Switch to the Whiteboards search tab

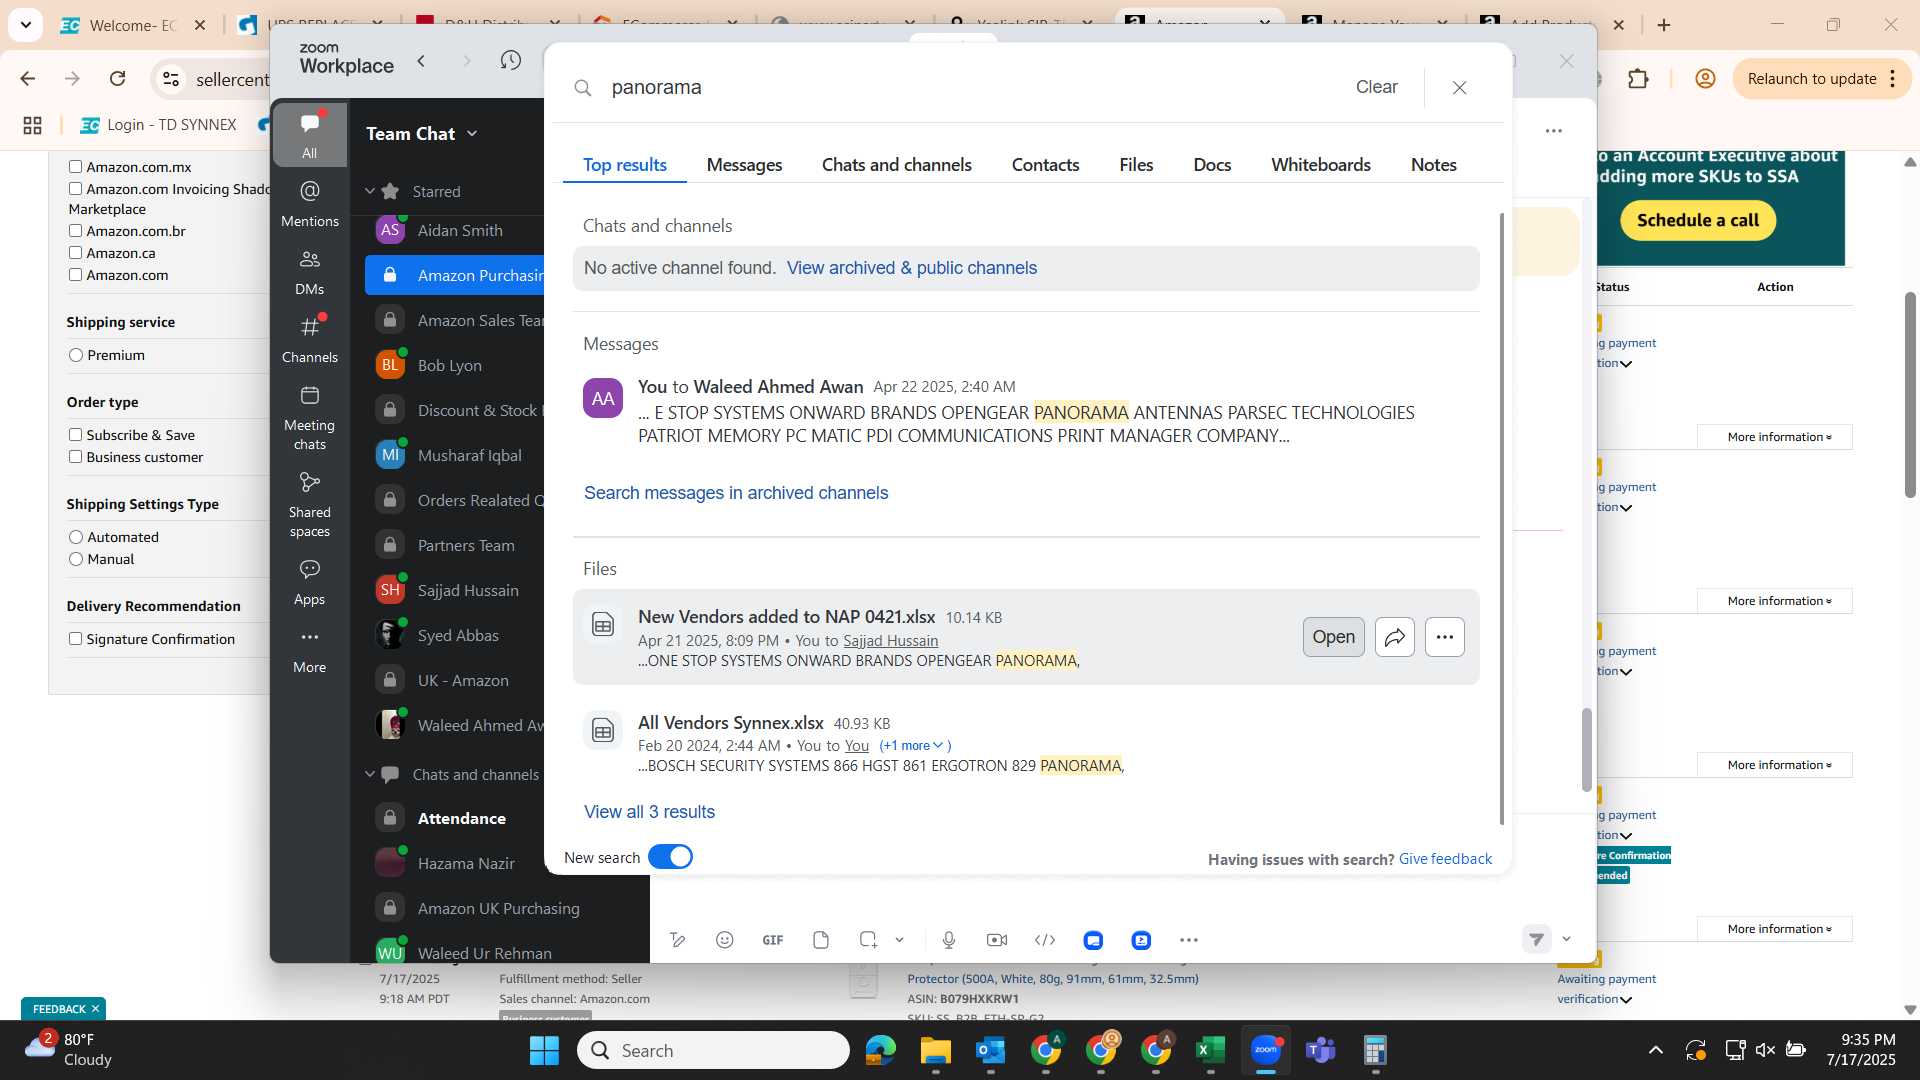point(1320,165)
